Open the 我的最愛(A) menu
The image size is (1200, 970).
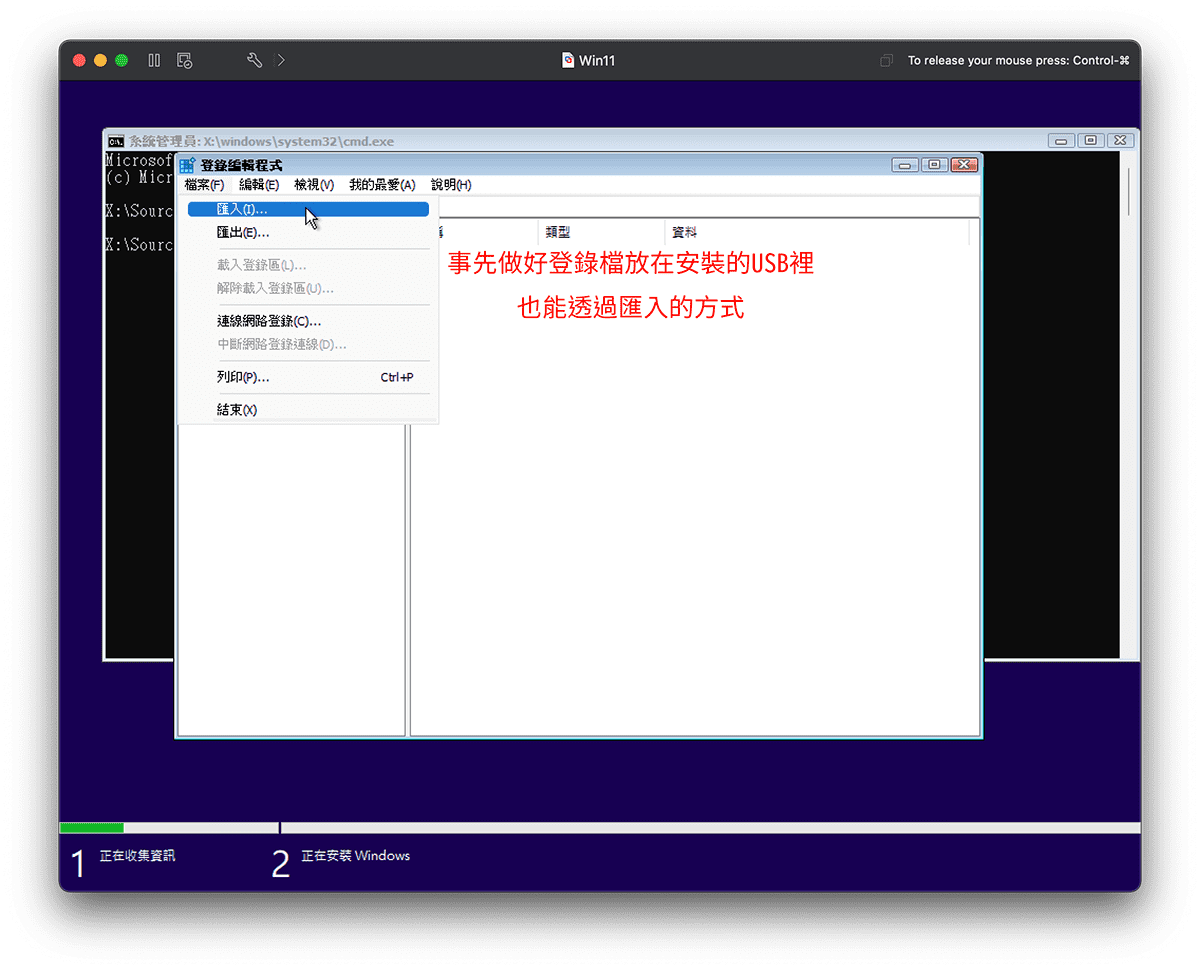[x=383, y=184]
